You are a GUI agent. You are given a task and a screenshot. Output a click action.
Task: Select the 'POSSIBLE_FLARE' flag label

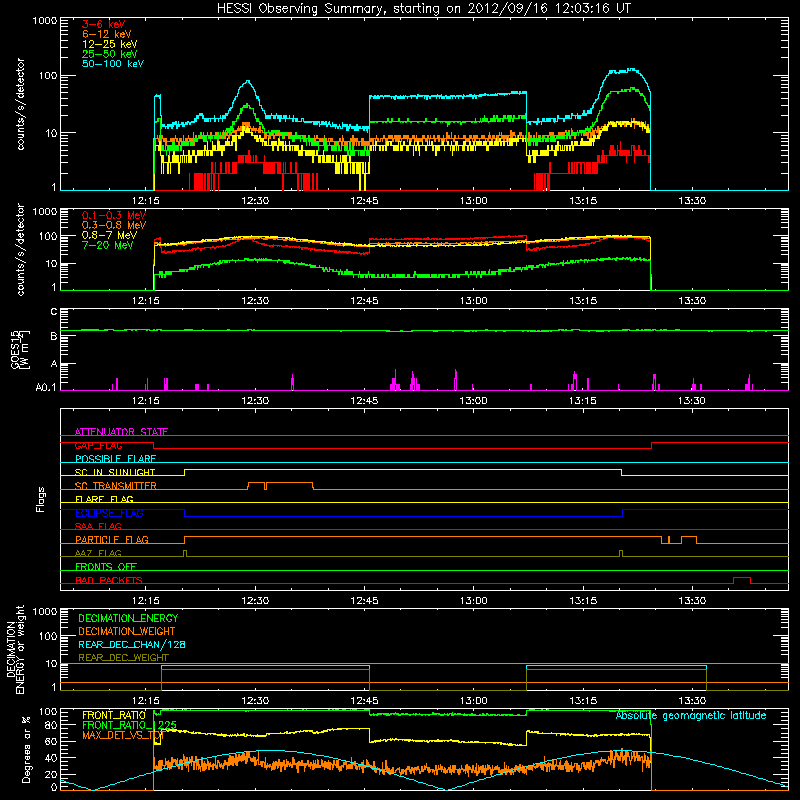coord(115,459)
